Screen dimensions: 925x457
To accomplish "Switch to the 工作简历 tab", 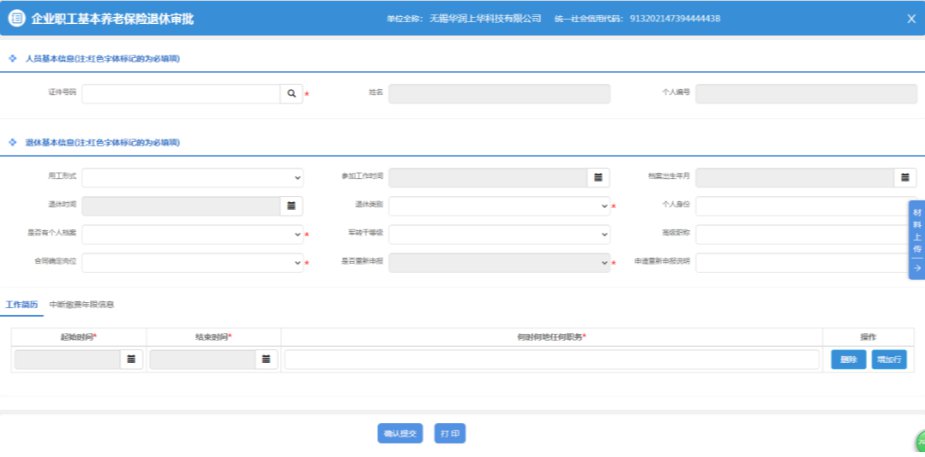I will click(x=21, y=303).
